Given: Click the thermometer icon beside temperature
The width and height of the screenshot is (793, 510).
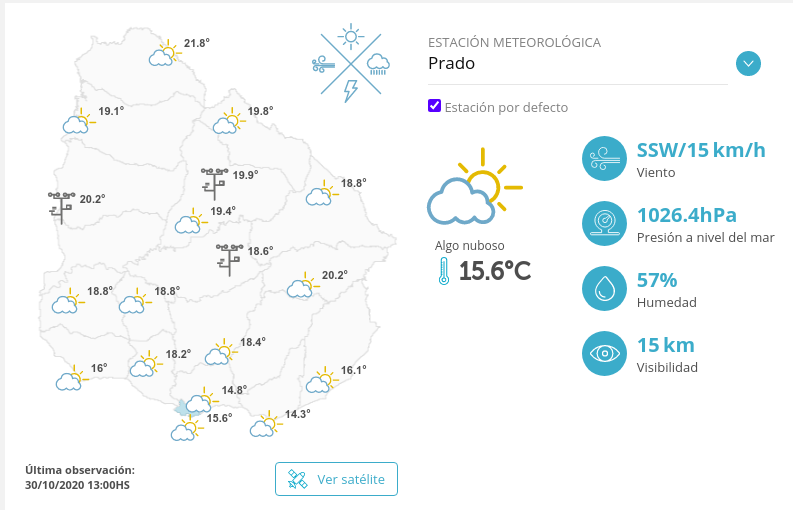Looking at the screenshot, I should click(x=443, y=271).
